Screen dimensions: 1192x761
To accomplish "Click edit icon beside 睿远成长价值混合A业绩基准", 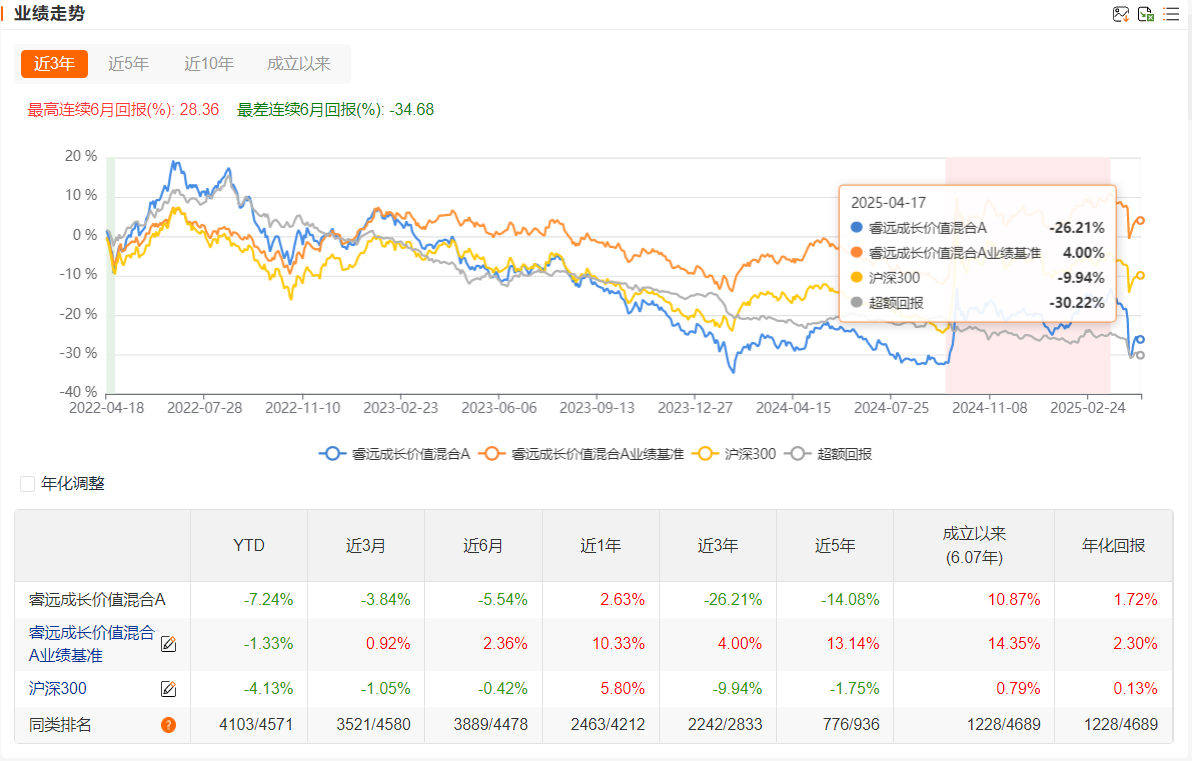I will [169, 645].
